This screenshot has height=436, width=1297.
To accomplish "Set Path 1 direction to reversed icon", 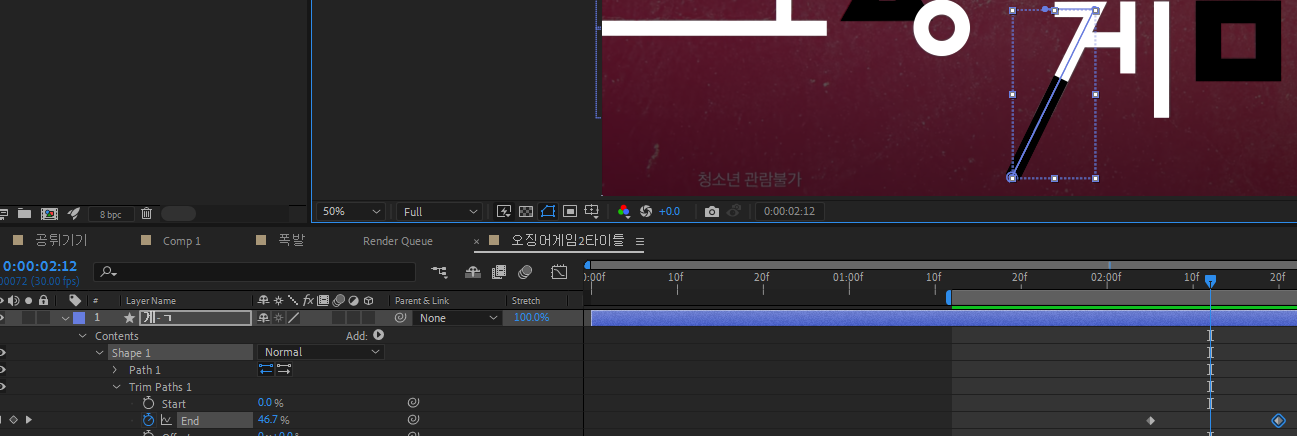I will click(x=284, y=370).
